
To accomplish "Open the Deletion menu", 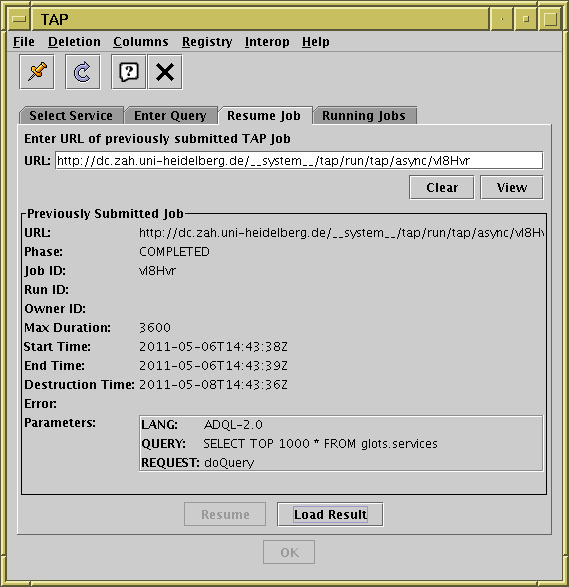I will click(74, 42).
